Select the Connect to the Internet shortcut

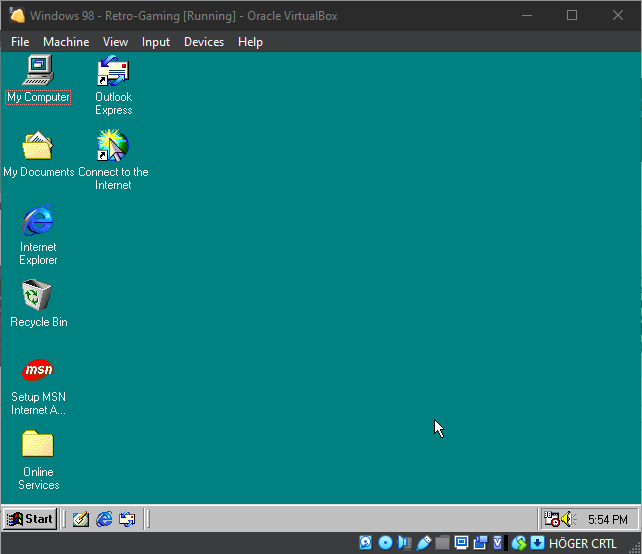[x=113, y=145]
